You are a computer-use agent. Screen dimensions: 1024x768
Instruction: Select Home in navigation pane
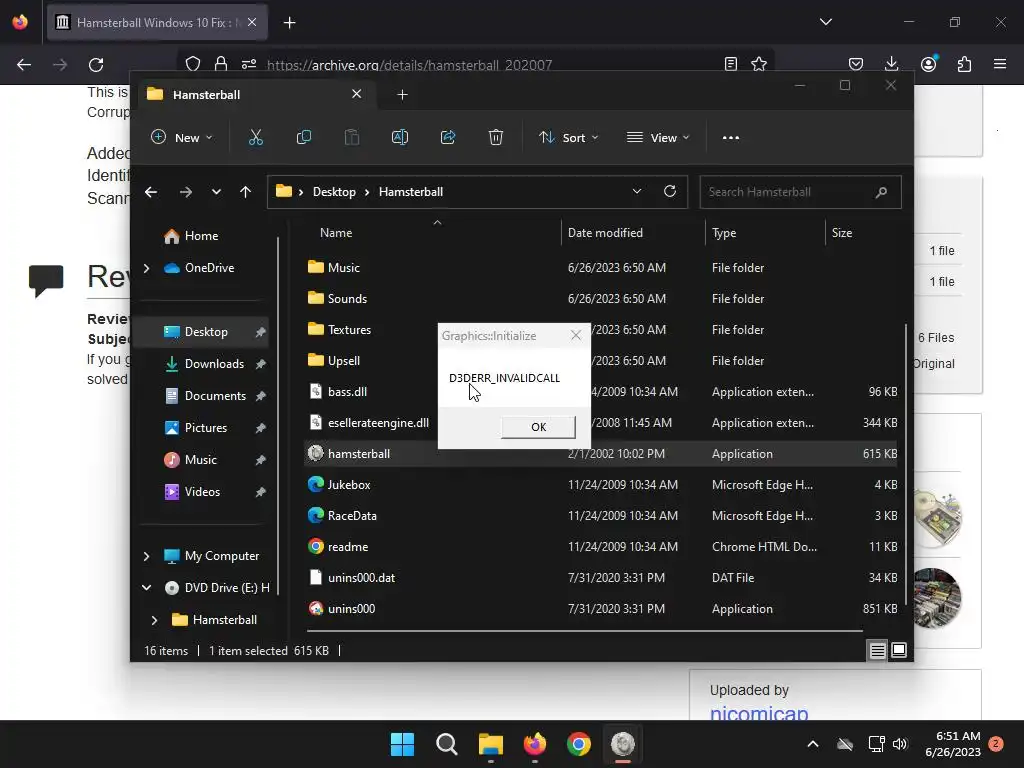tap(201, 236)
